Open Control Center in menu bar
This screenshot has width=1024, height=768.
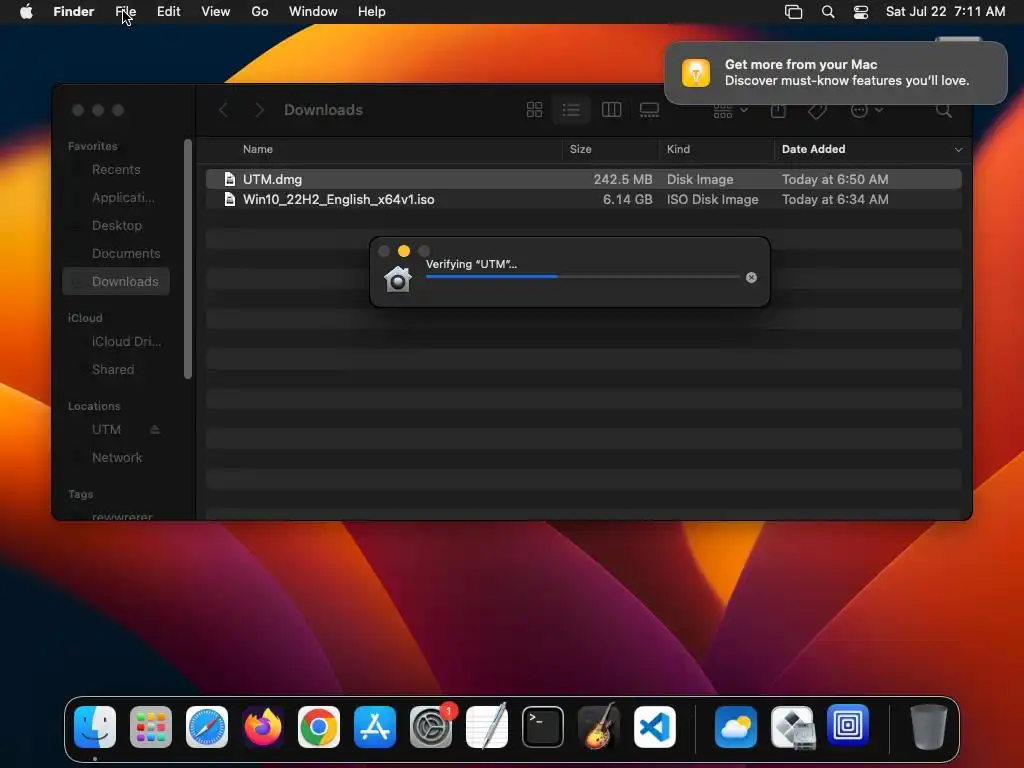pos(861,12)
